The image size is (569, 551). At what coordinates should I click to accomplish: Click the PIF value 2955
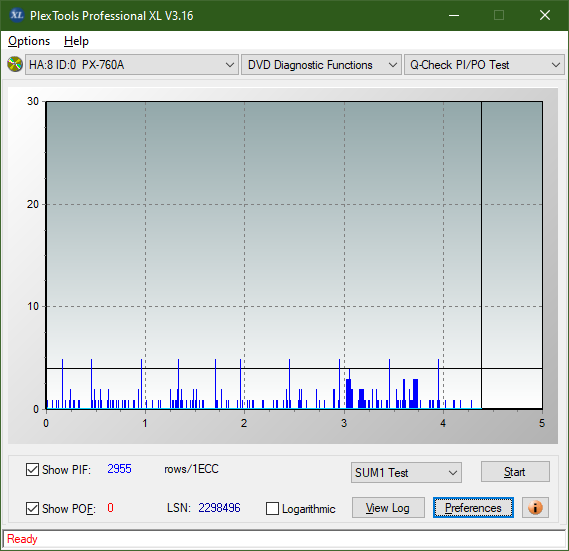click(x=119, y=469)
